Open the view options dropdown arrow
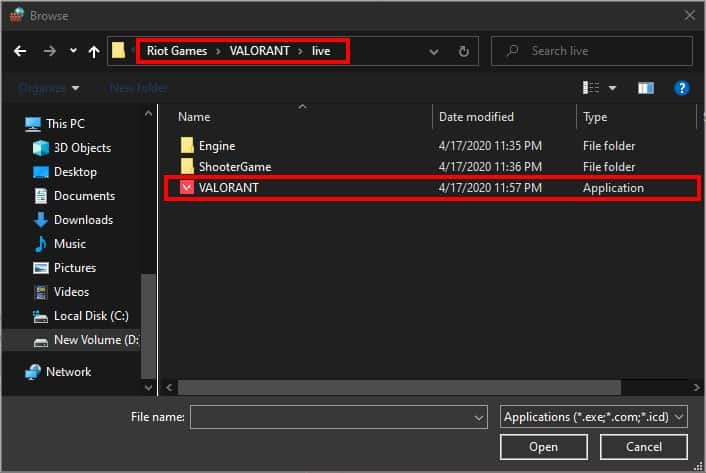 pos(612,88)
